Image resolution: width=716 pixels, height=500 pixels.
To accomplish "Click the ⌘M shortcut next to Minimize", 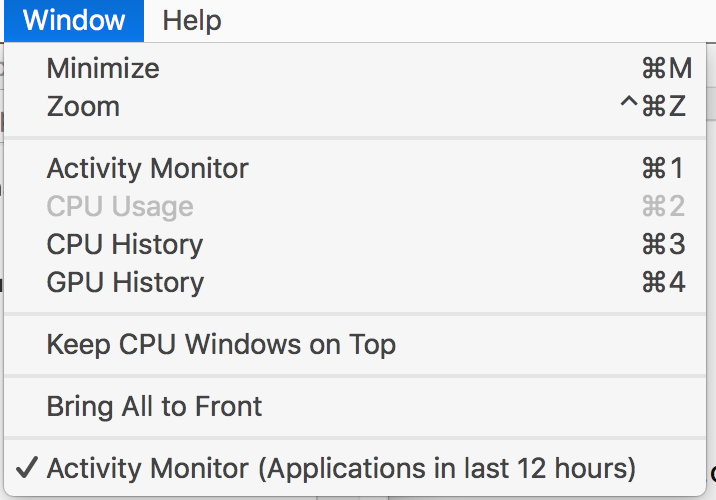I will coord(666,68).
